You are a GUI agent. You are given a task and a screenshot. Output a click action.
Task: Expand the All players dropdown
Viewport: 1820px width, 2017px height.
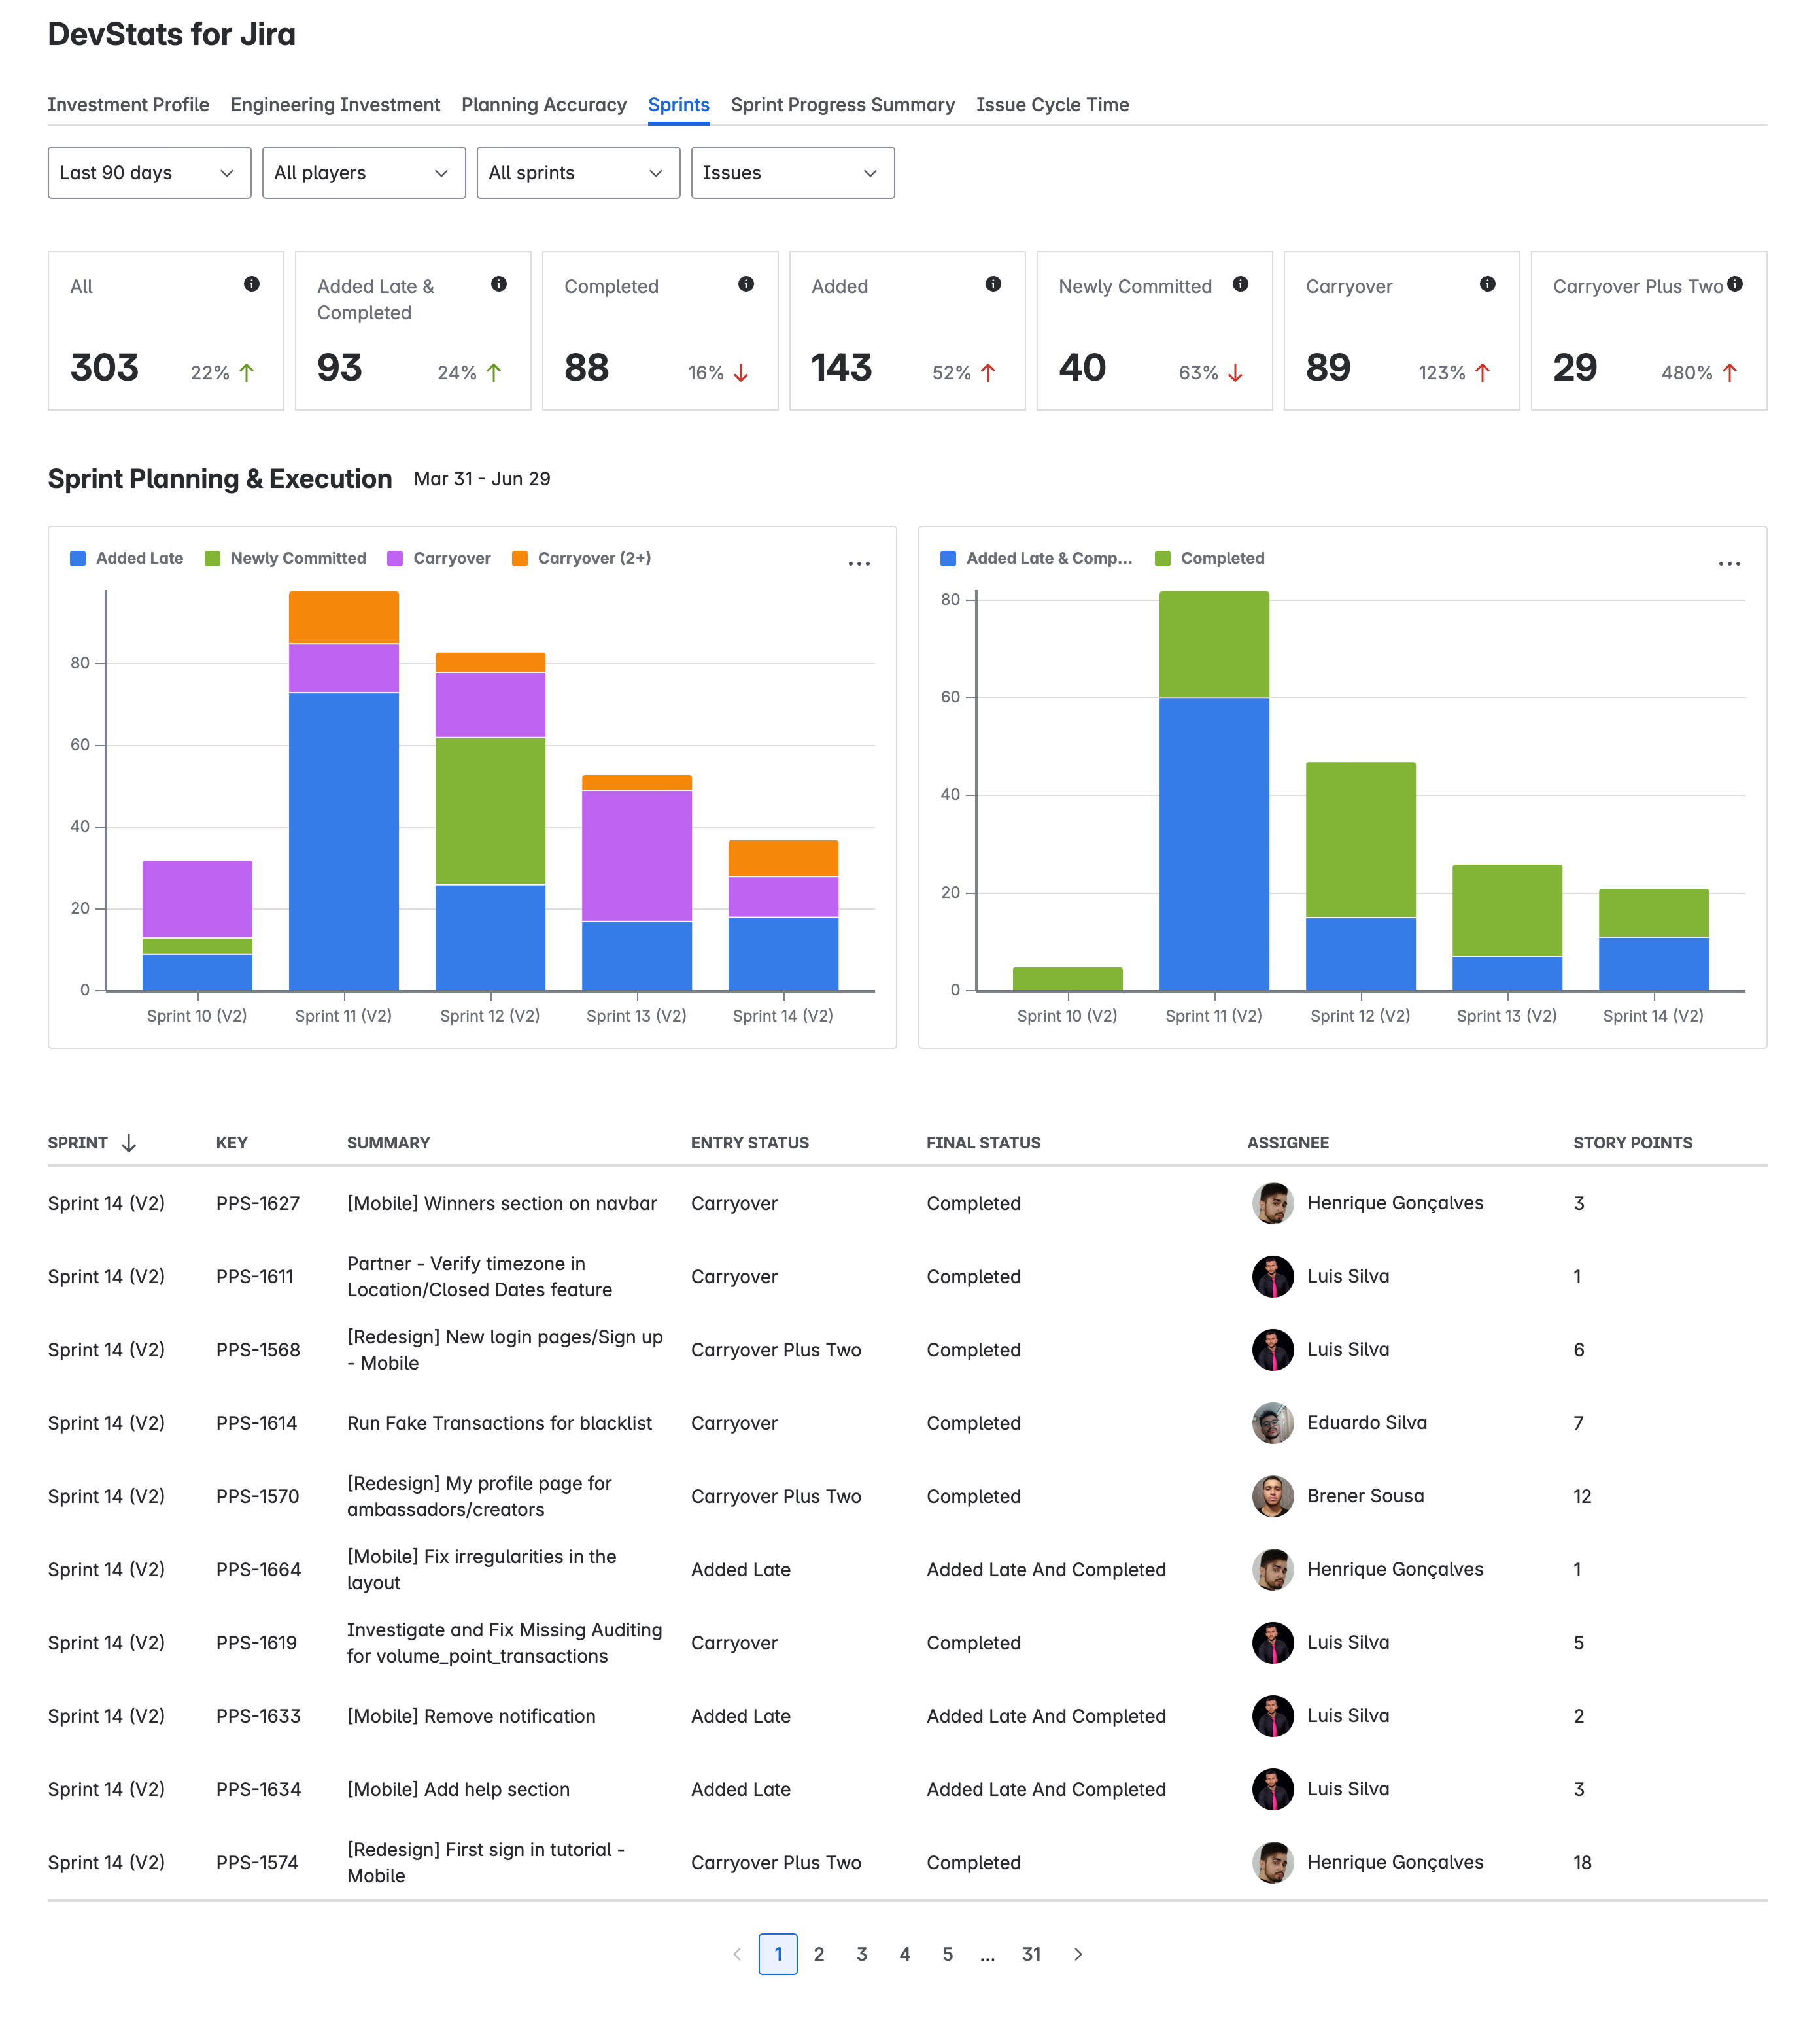[362, 172]
